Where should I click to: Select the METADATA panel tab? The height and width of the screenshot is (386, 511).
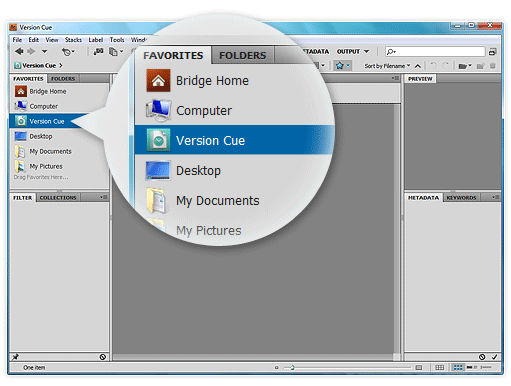[424, 198]
